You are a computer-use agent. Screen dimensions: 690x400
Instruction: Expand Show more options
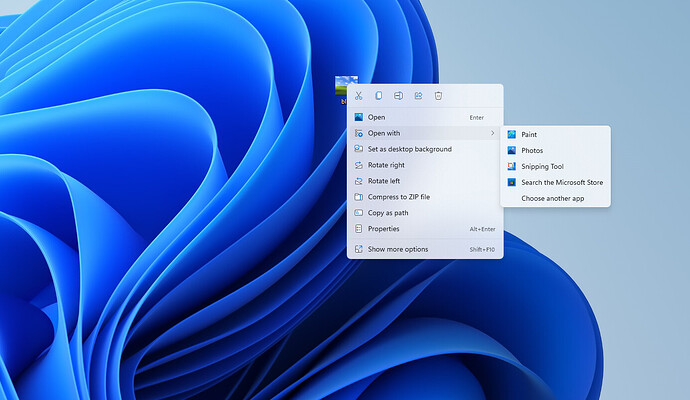coord(397,249)
